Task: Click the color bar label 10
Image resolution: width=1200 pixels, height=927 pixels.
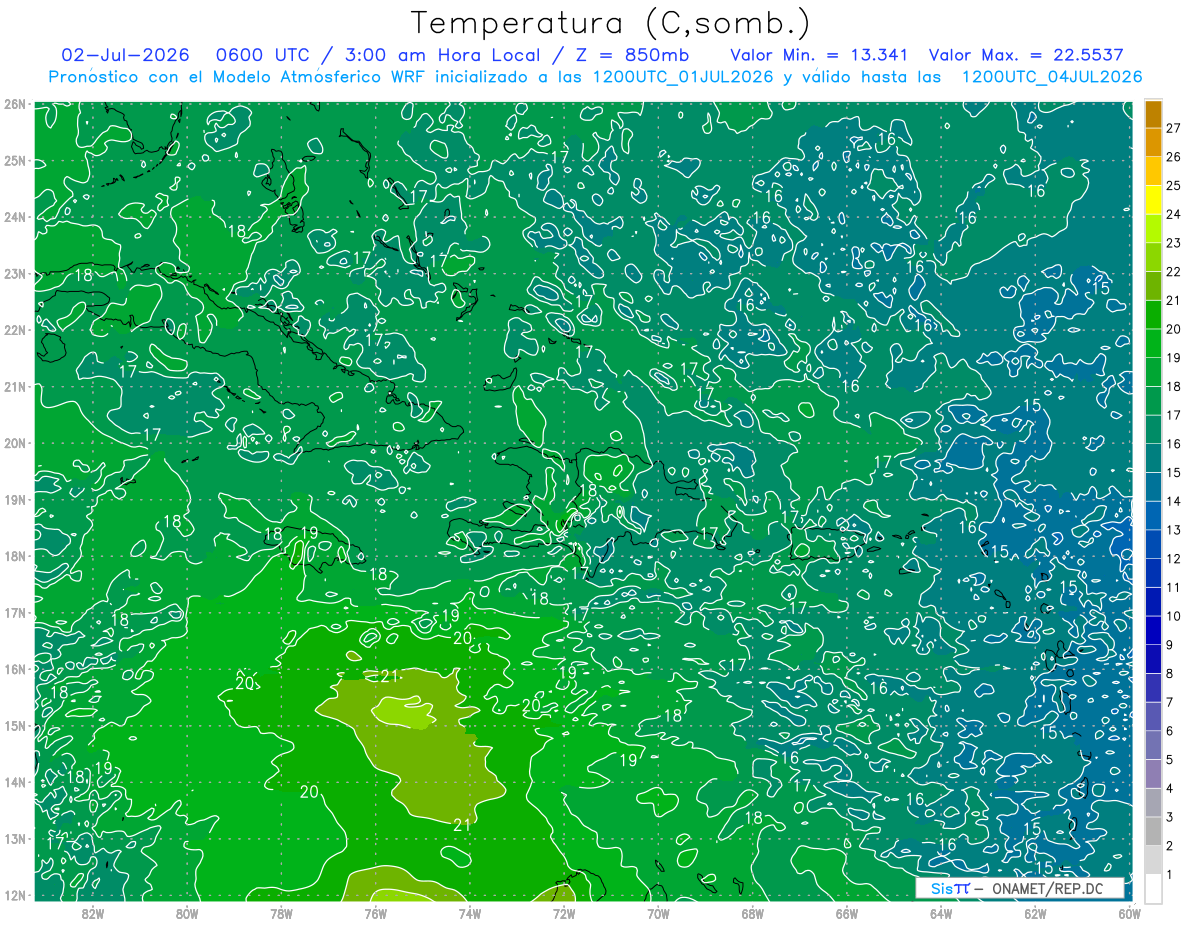Action: point(1173,616)
